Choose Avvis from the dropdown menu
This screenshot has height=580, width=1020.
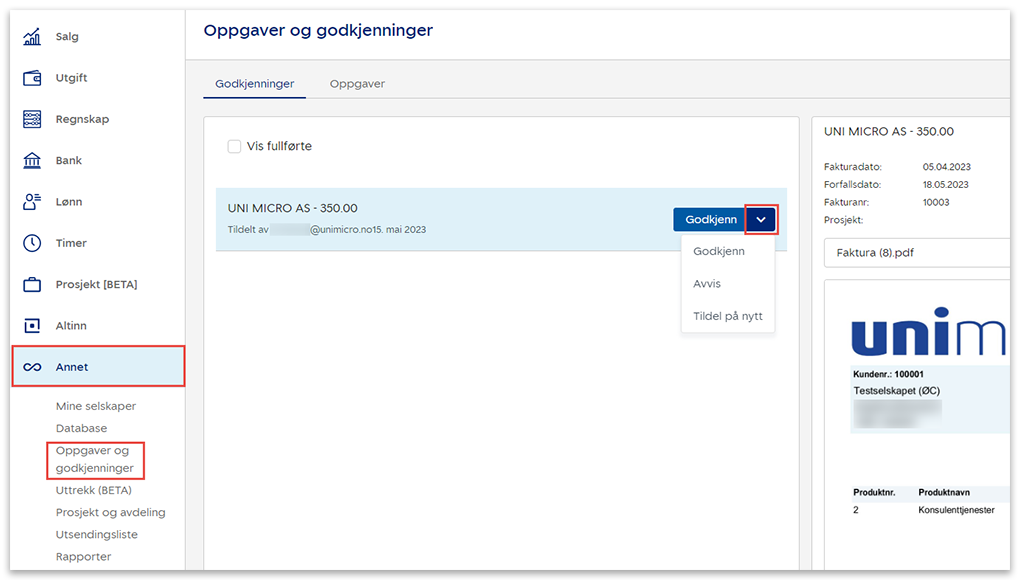tap(707, 284)
